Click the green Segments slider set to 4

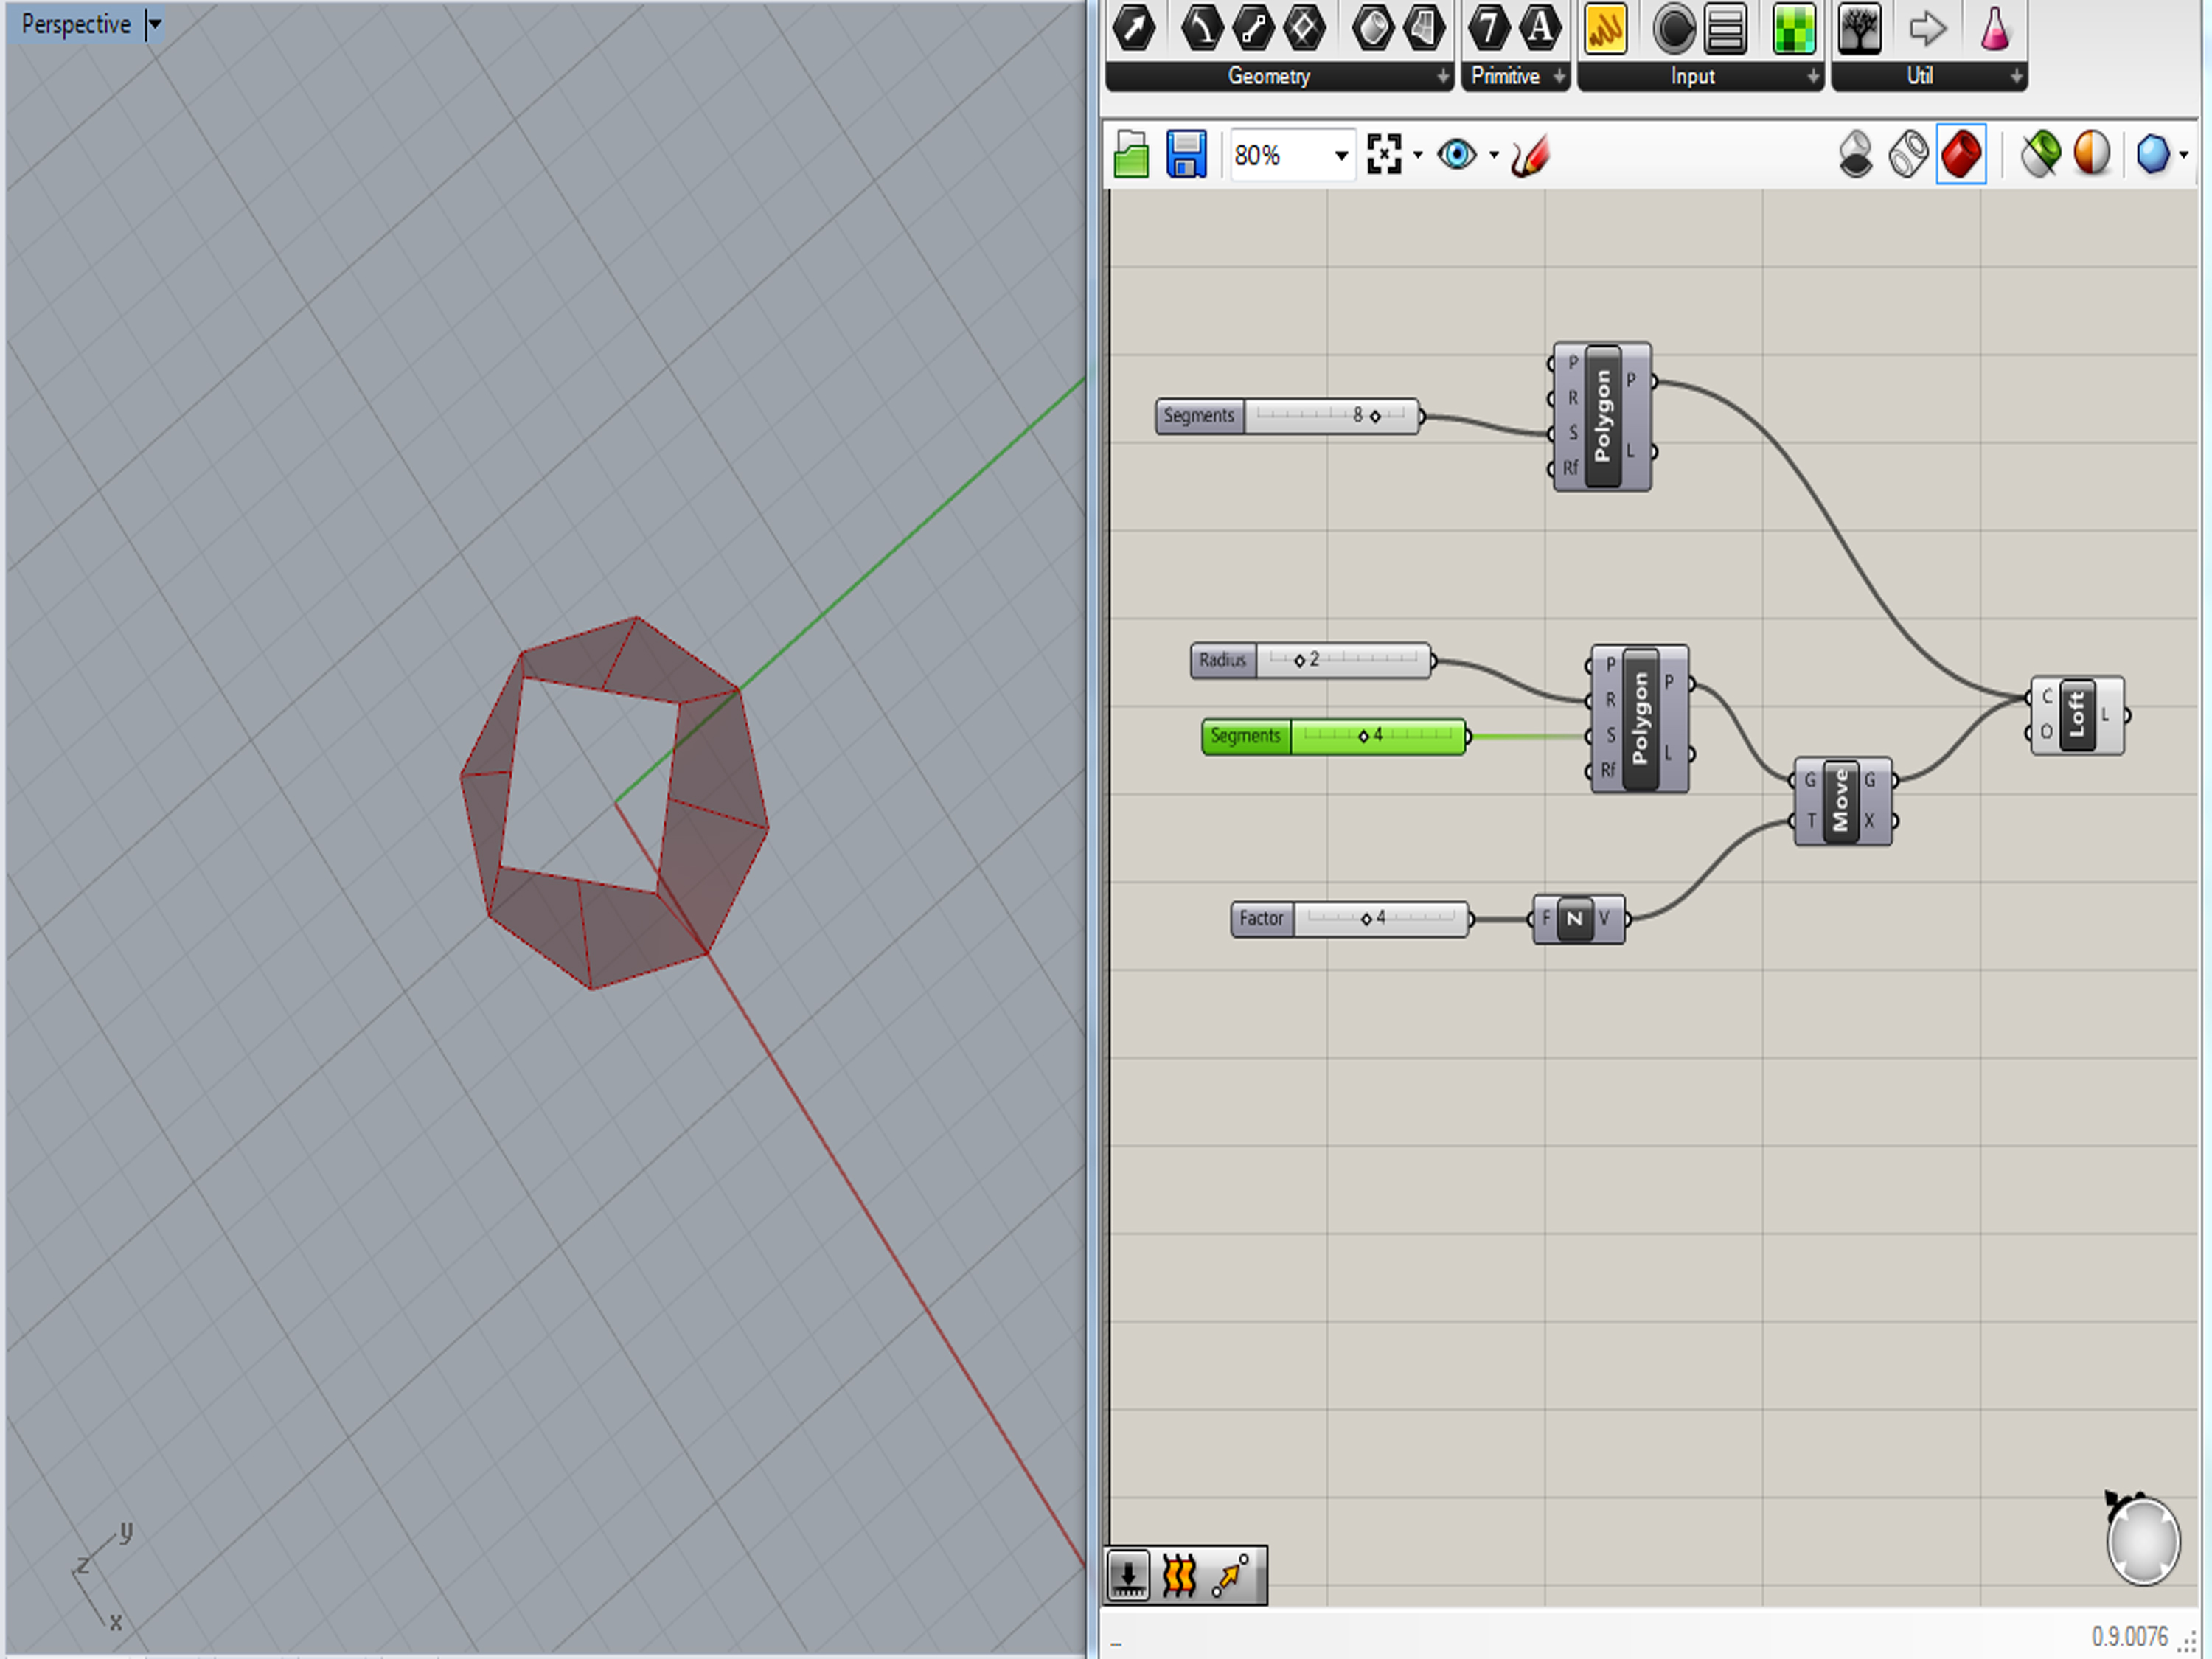tap(1334, 736)
